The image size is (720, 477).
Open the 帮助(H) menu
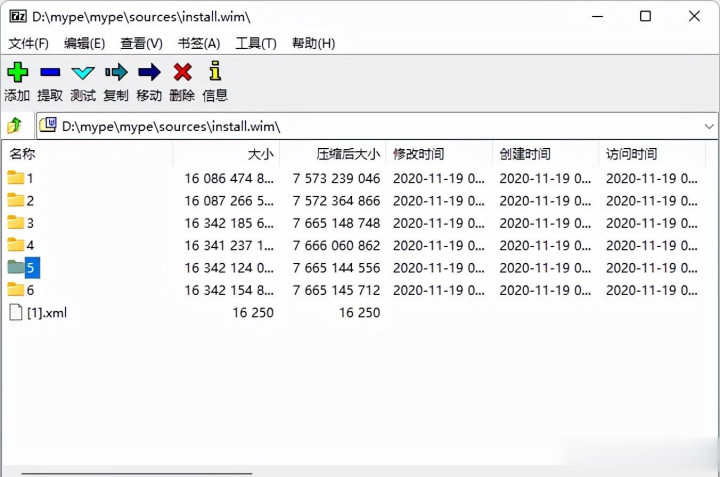tap(314, 44)
